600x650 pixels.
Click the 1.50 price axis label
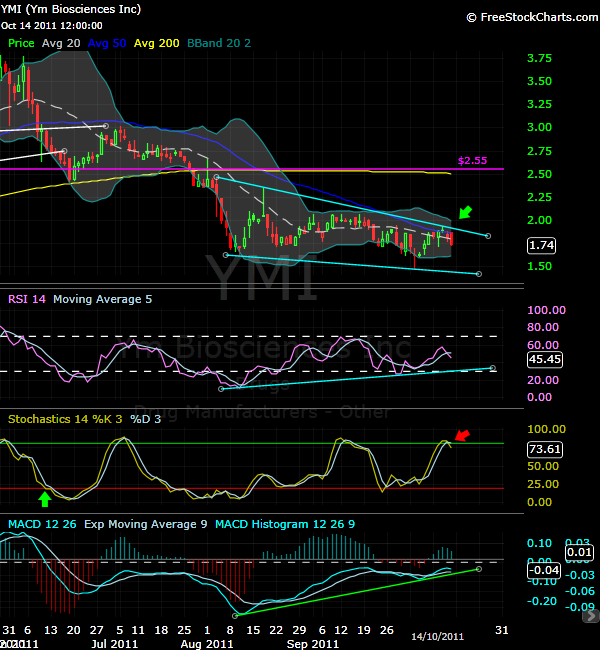(539, 266)
